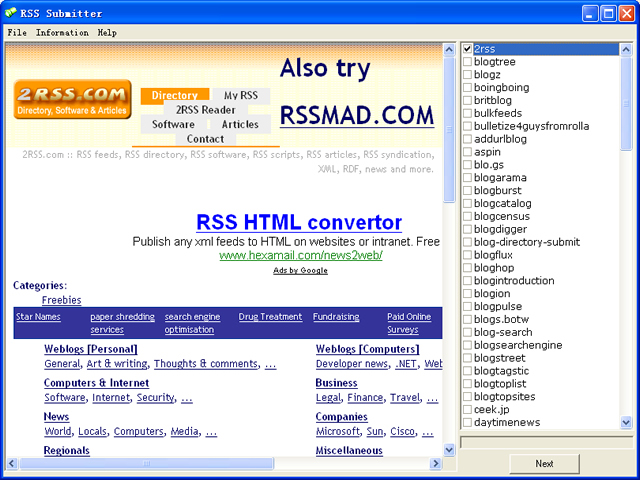Open the Finance subcategory link
The image size is (640, 480).
pos(365,398)
